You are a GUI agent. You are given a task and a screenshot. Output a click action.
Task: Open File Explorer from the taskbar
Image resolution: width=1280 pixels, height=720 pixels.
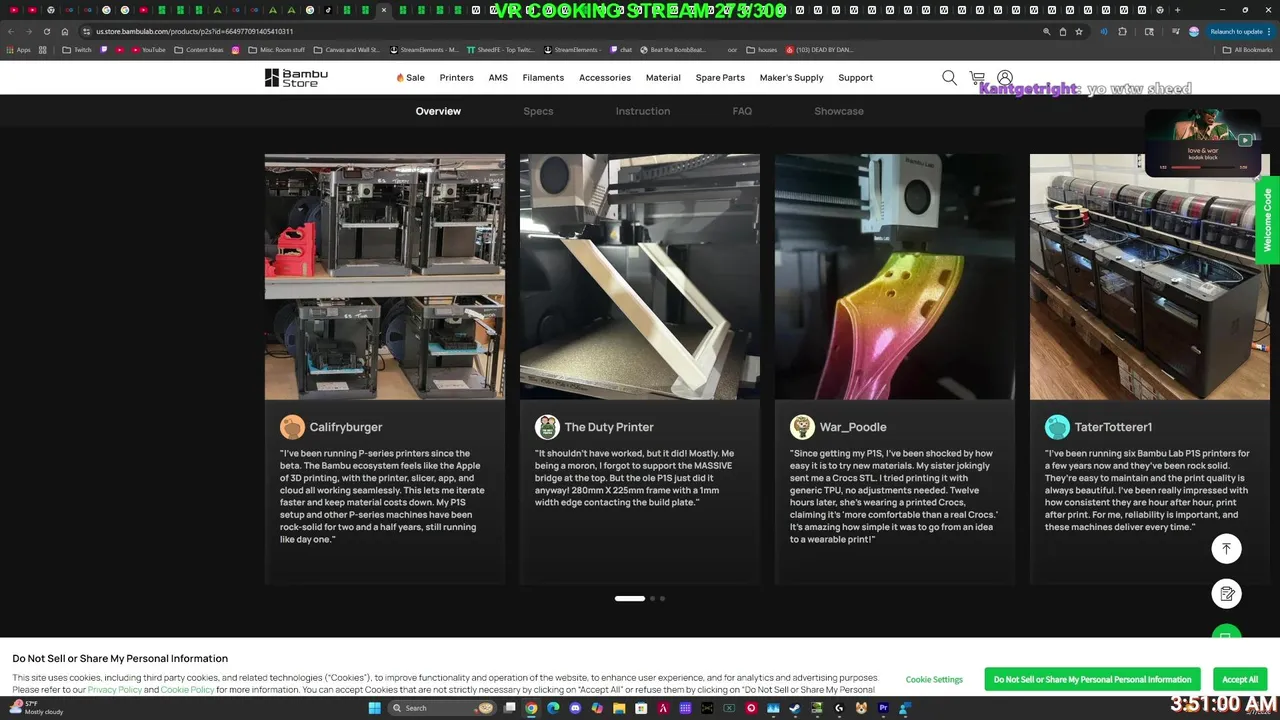(x=619, y=708)
